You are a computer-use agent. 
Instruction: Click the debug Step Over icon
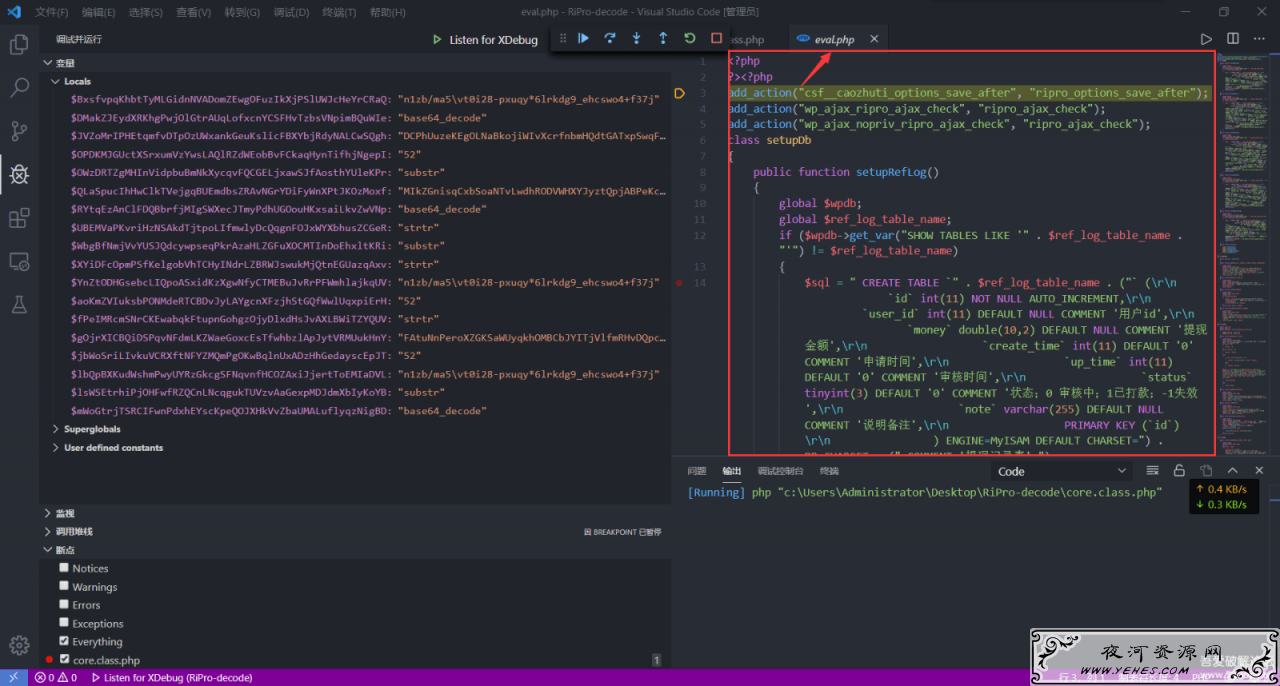610,38
